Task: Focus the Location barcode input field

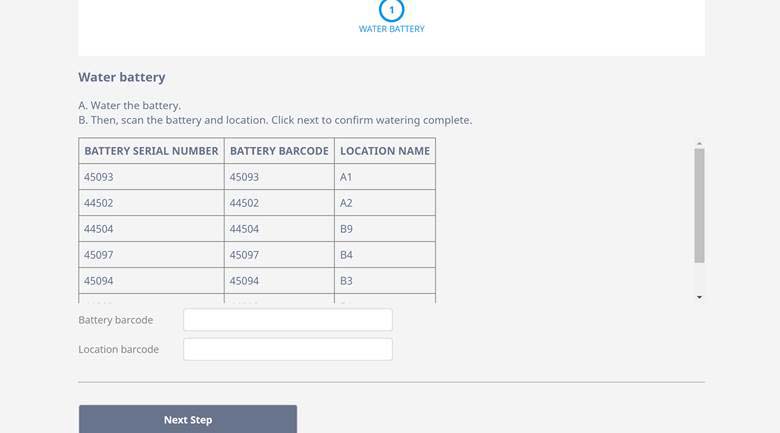Action: [288, 349]
